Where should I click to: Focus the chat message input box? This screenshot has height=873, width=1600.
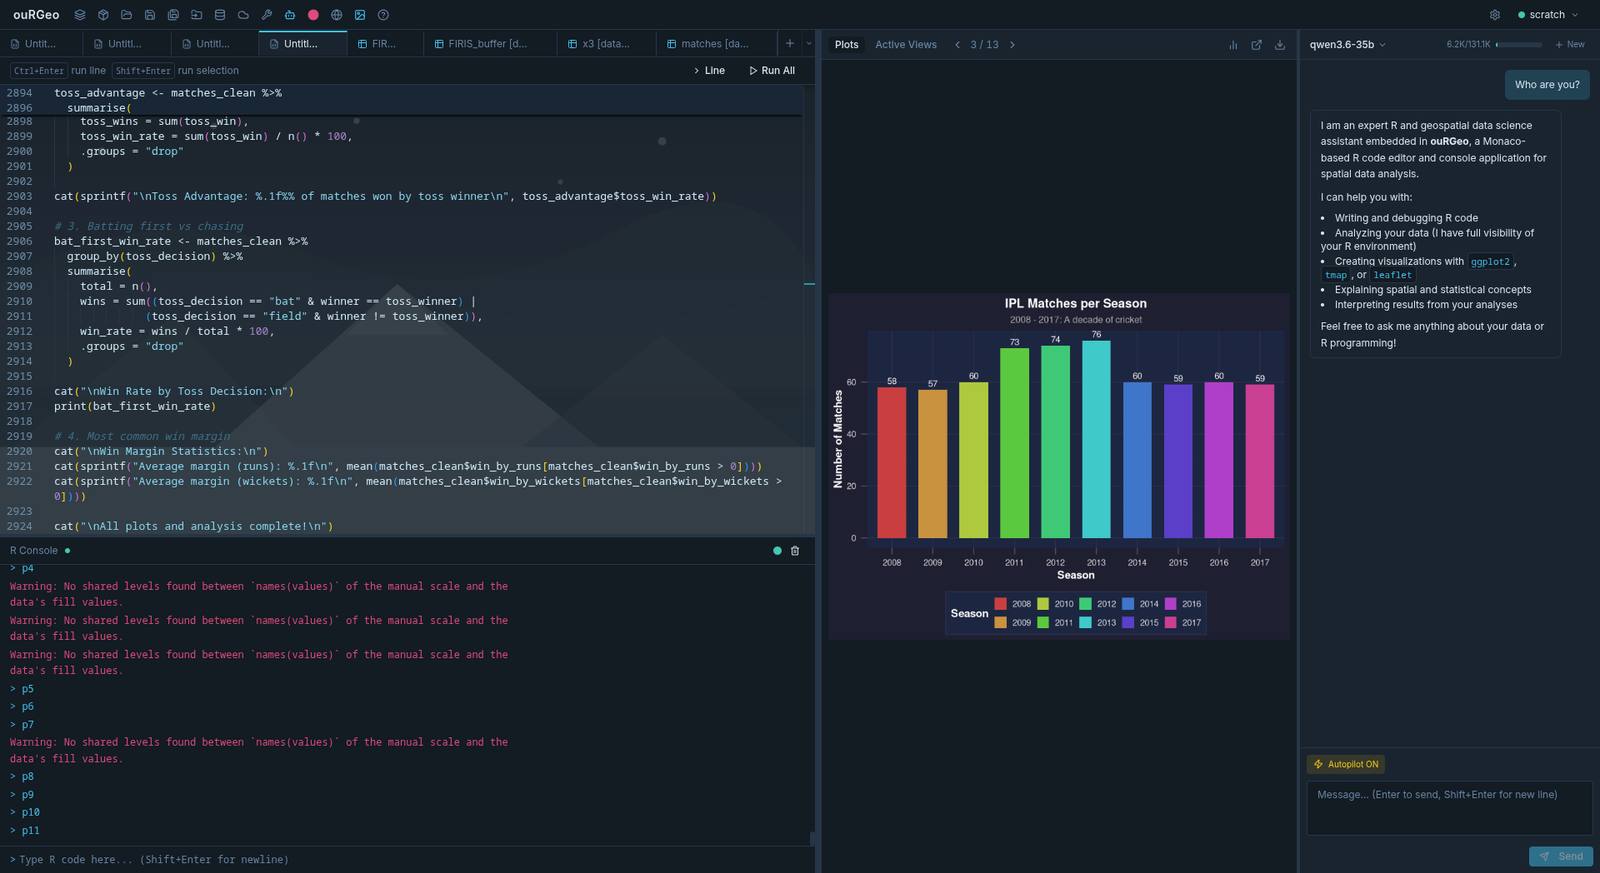click(x=1449, y=808)
